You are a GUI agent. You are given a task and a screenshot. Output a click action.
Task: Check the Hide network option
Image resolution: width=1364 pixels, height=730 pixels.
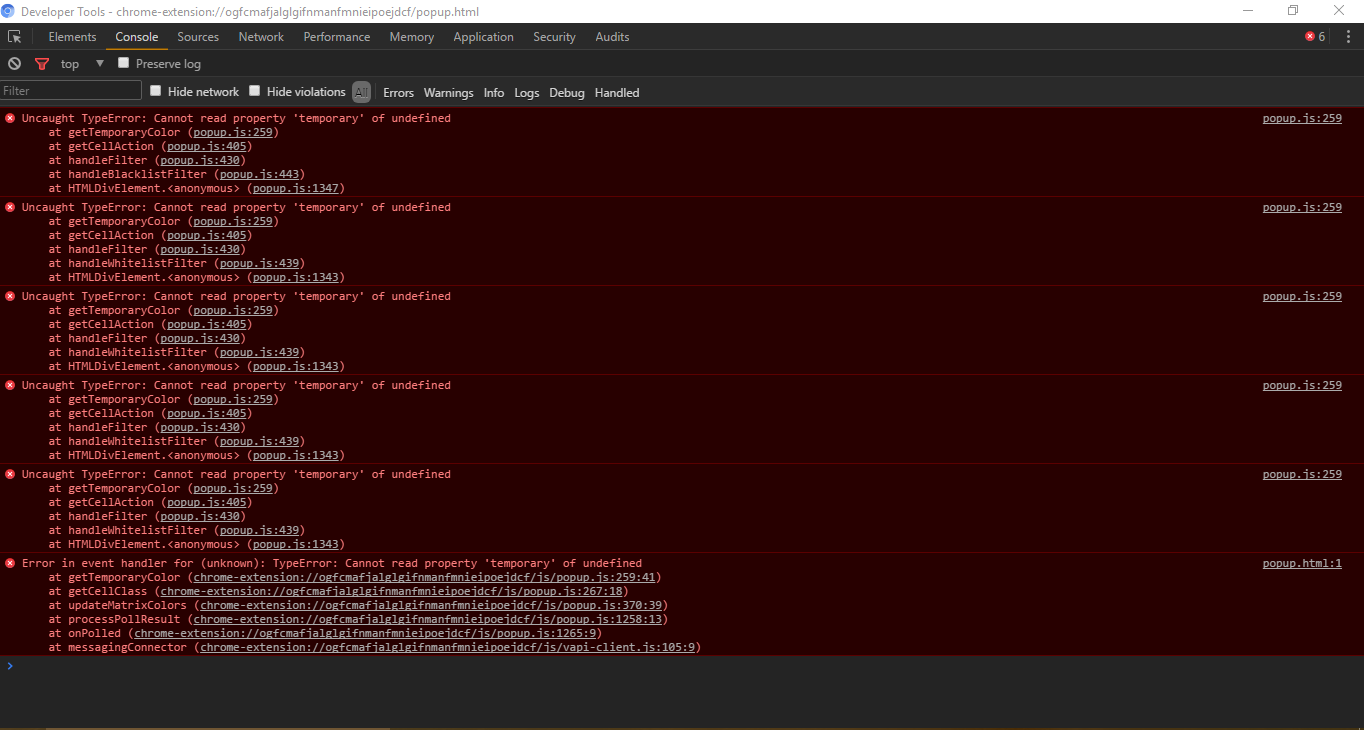[155, 90]
